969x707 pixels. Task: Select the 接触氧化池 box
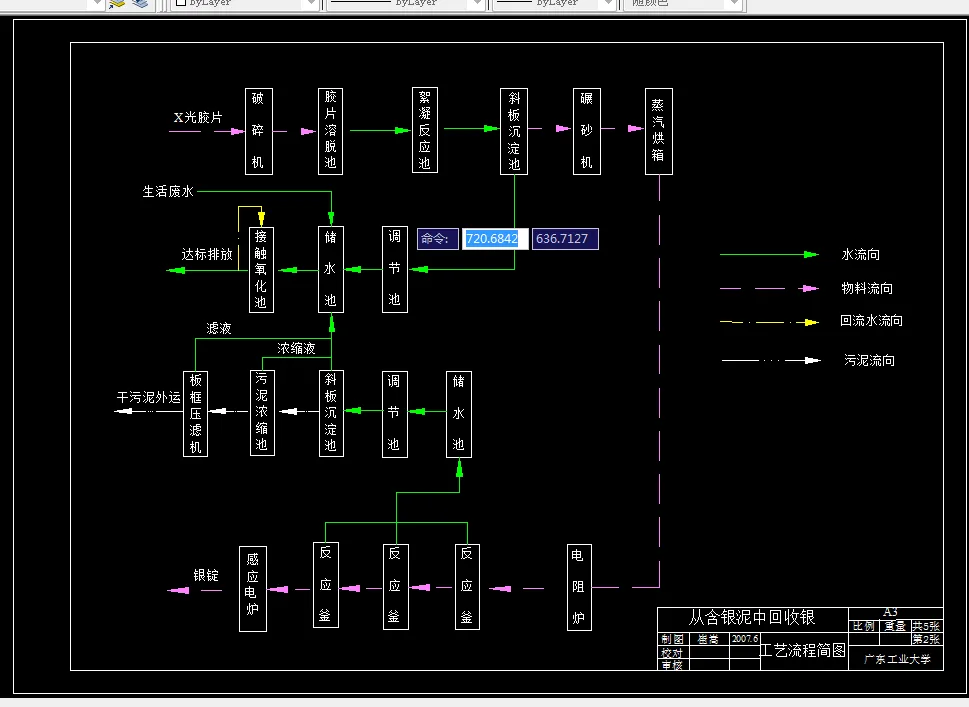point(261,269)
